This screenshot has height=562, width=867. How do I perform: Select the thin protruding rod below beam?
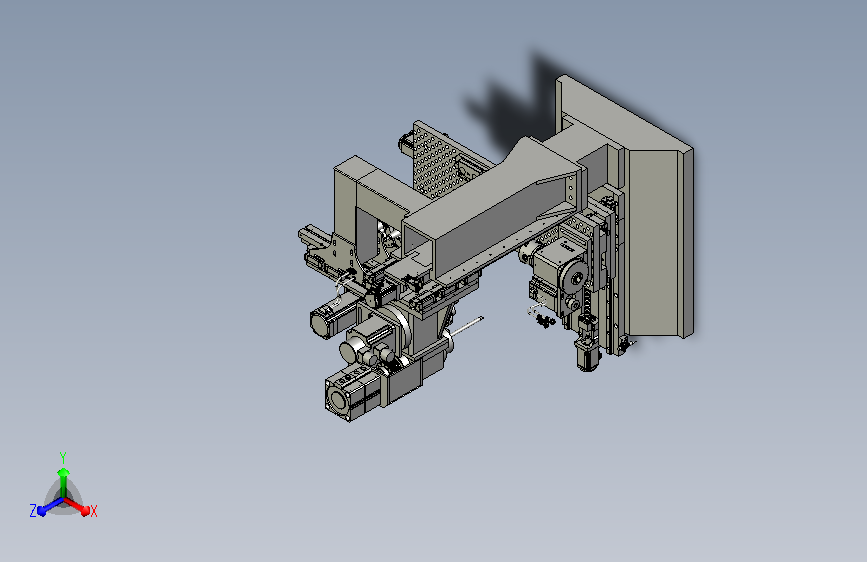click(x=466, y=327)
